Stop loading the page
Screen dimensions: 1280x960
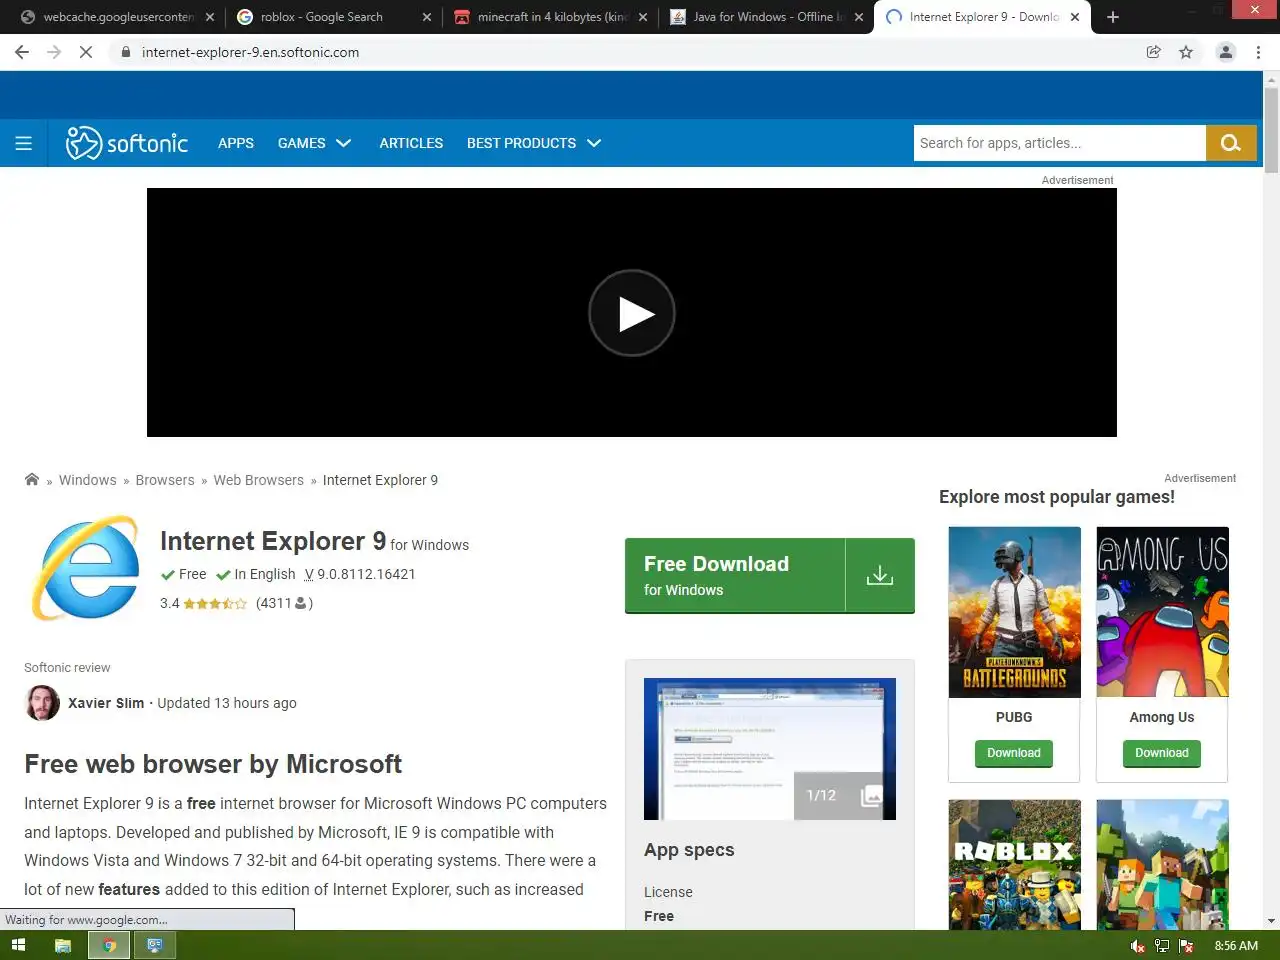point(86,52)
